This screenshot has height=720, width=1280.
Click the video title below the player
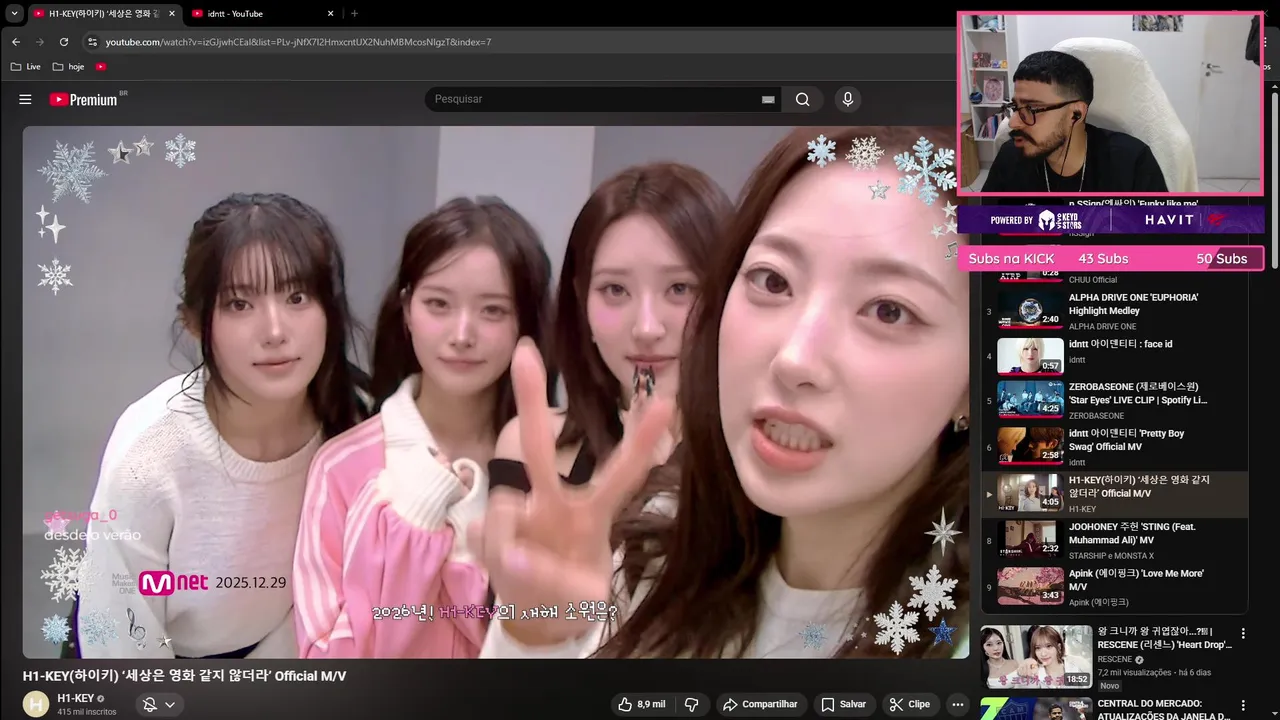click(x=185, y=676)
